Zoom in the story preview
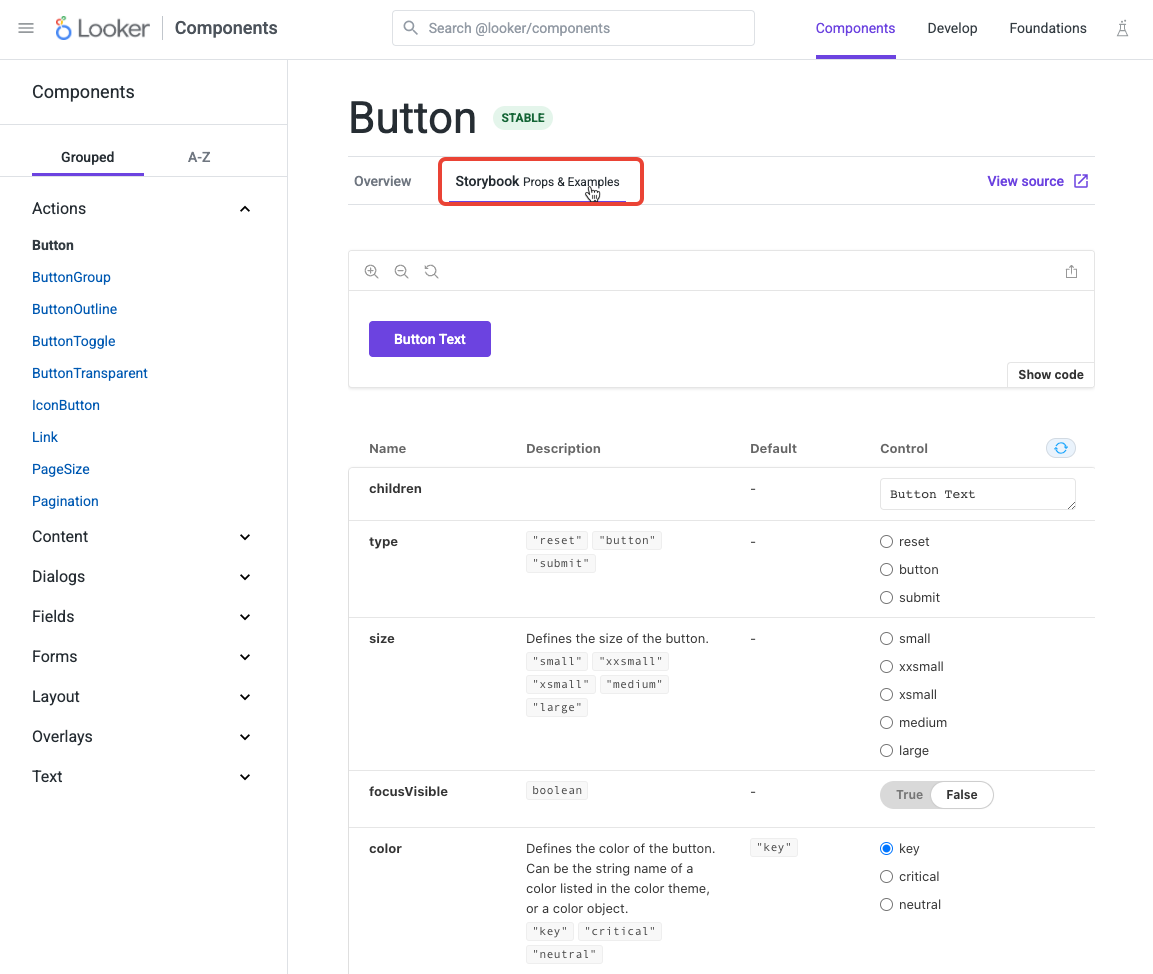Screen dimensions: 1153x974 coord(372,271)
